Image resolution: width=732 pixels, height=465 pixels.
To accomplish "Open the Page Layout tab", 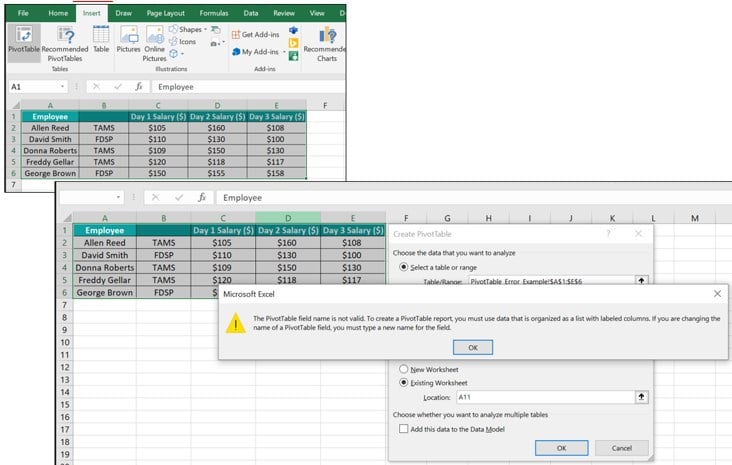I will [165, 13].
